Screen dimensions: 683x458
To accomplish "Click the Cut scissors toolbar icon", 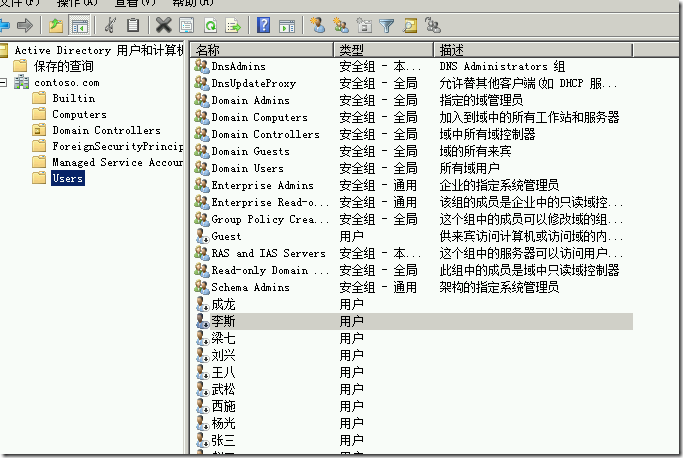I will click(110, 26).
